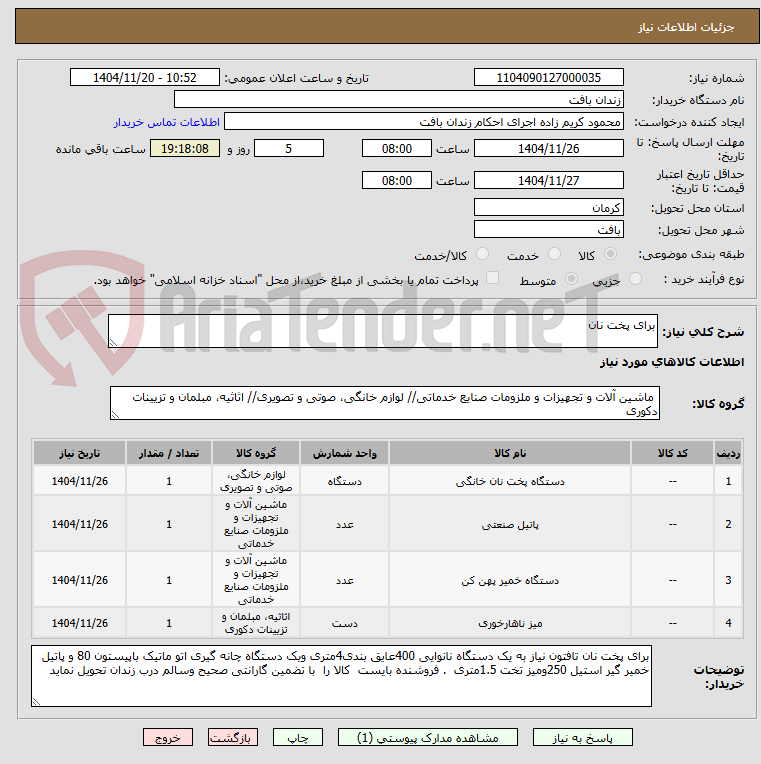
Task: Open مشاهده مدارک پیوستی (1) attachments
Action: pos(428,738)
